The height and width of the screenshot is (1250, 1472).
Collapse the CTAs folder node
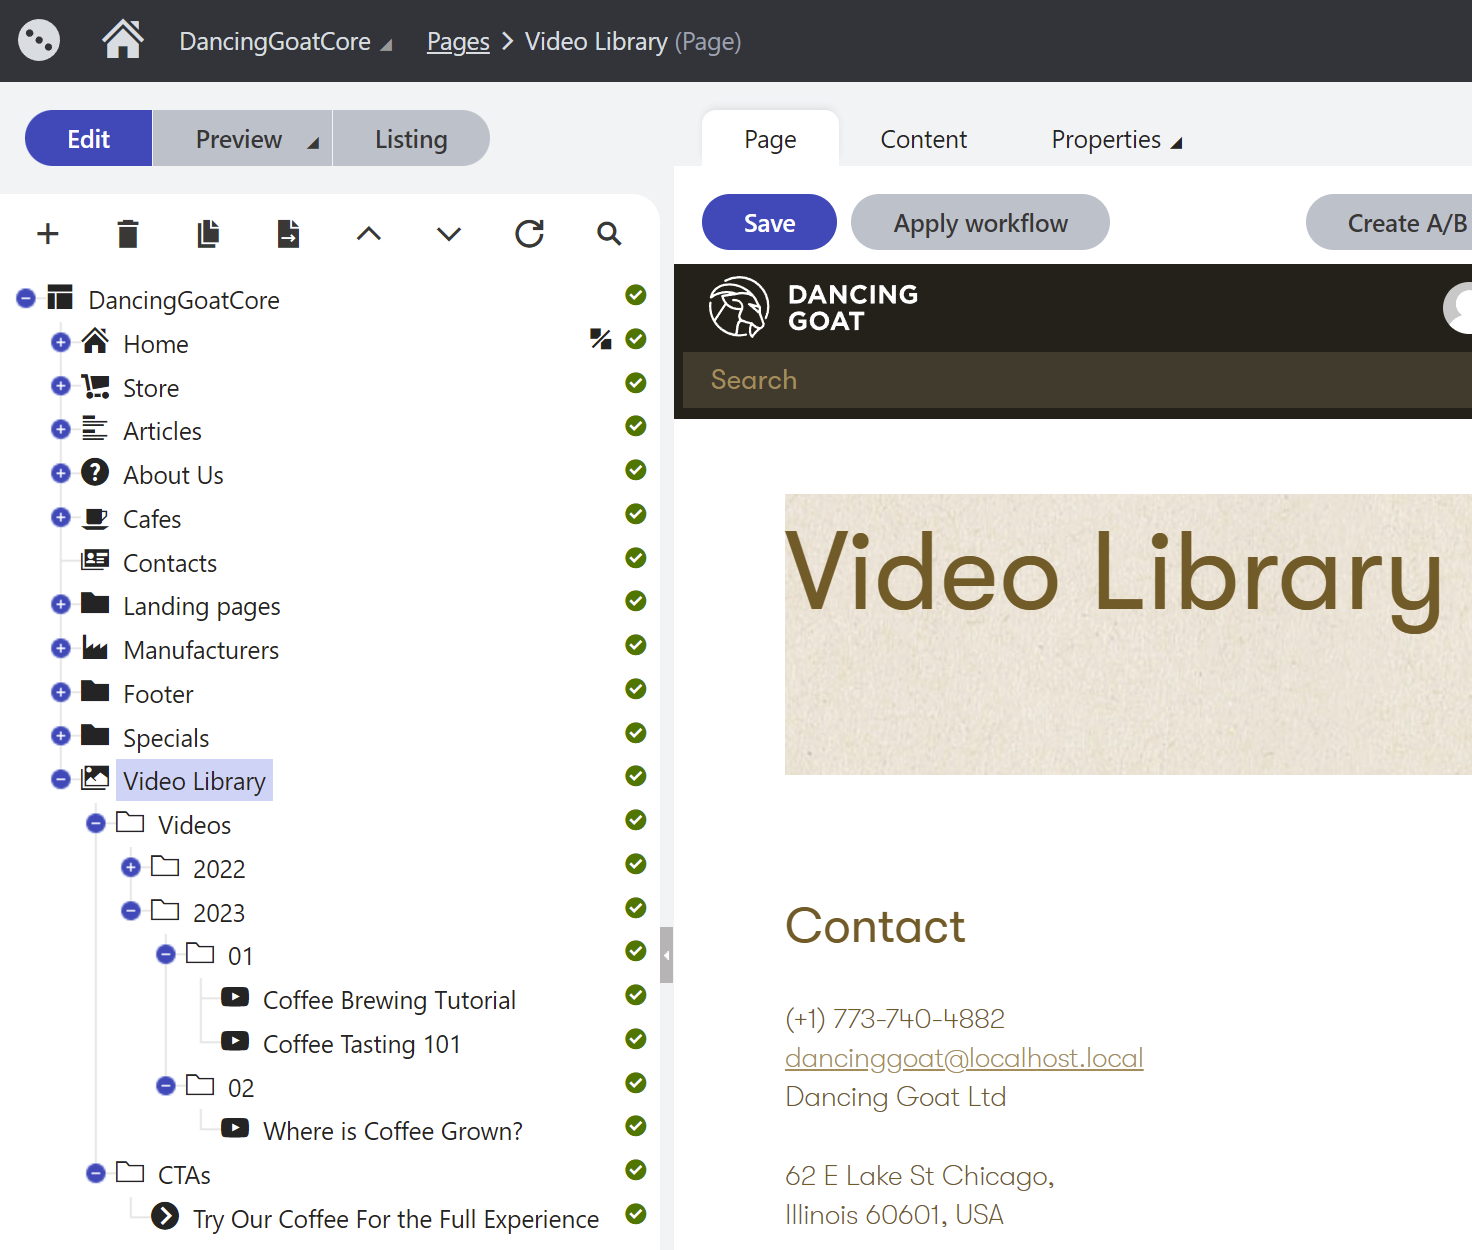coord(96,1173)
